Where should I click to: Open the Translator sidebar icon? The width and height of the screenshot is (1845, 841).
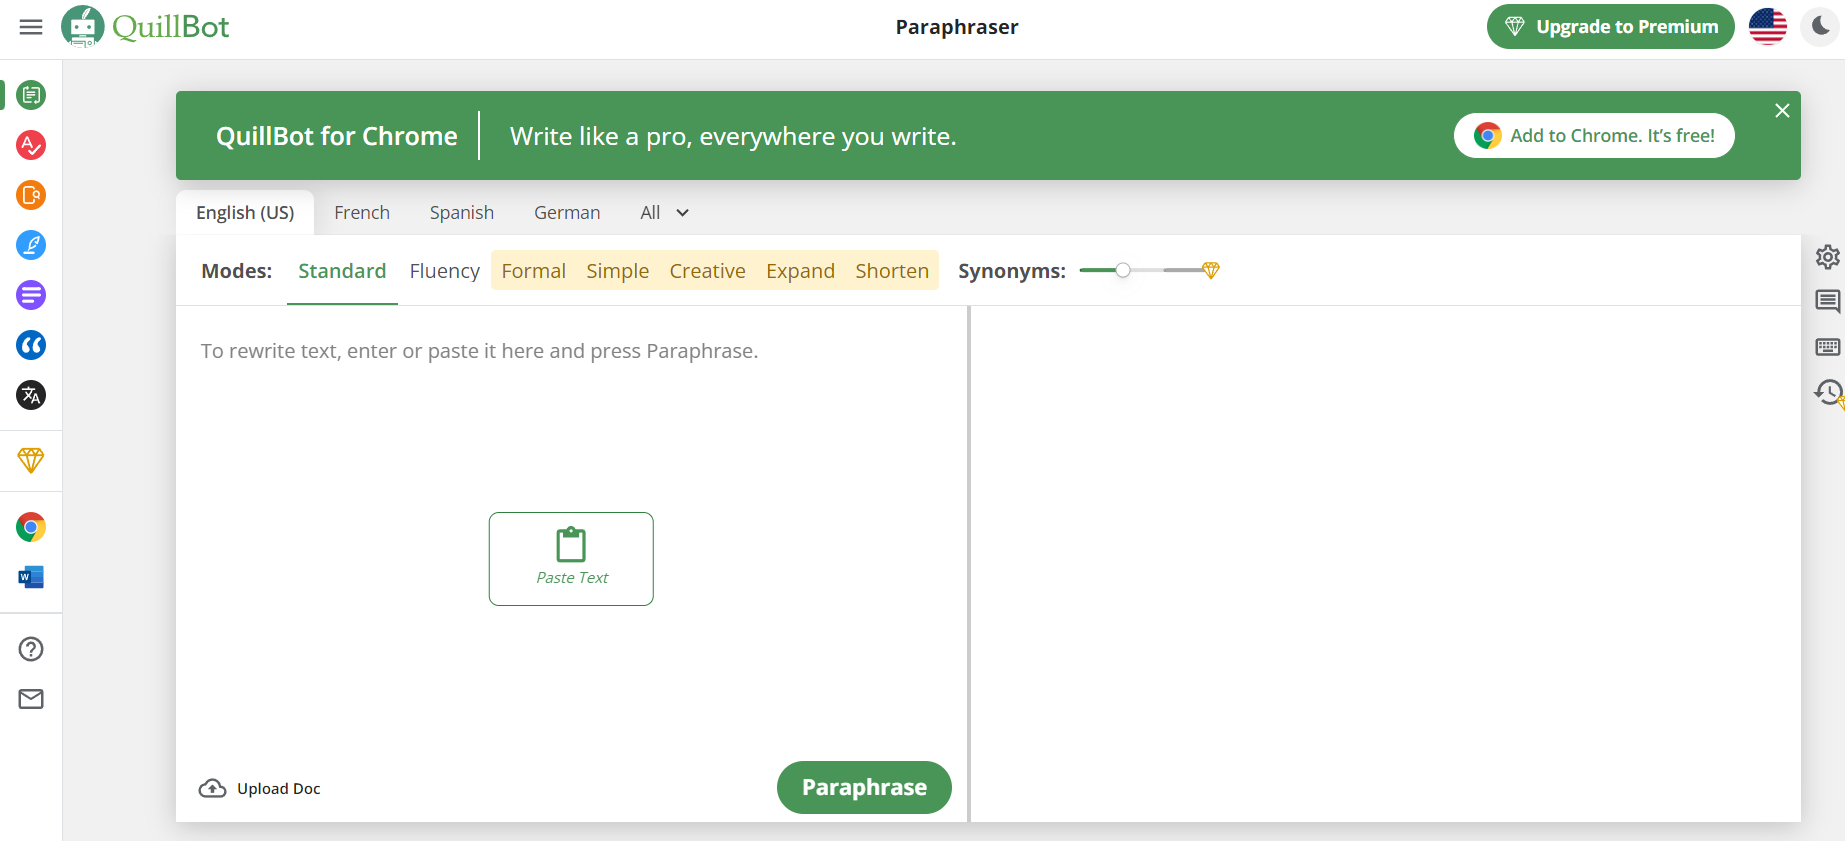31,395
